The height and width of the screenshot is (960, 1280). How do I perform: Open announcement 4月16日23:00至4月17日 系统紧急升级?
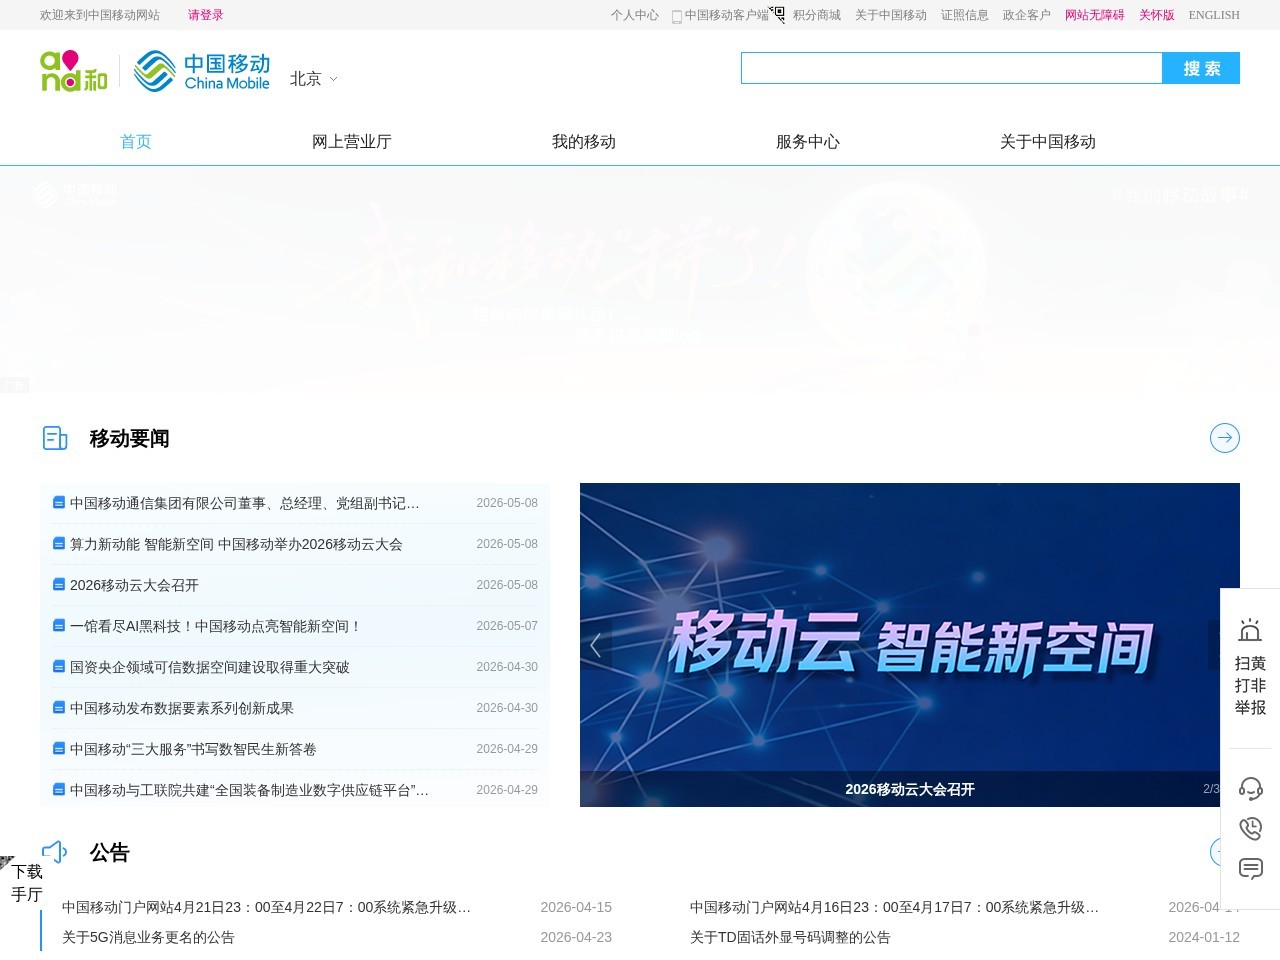894,907
